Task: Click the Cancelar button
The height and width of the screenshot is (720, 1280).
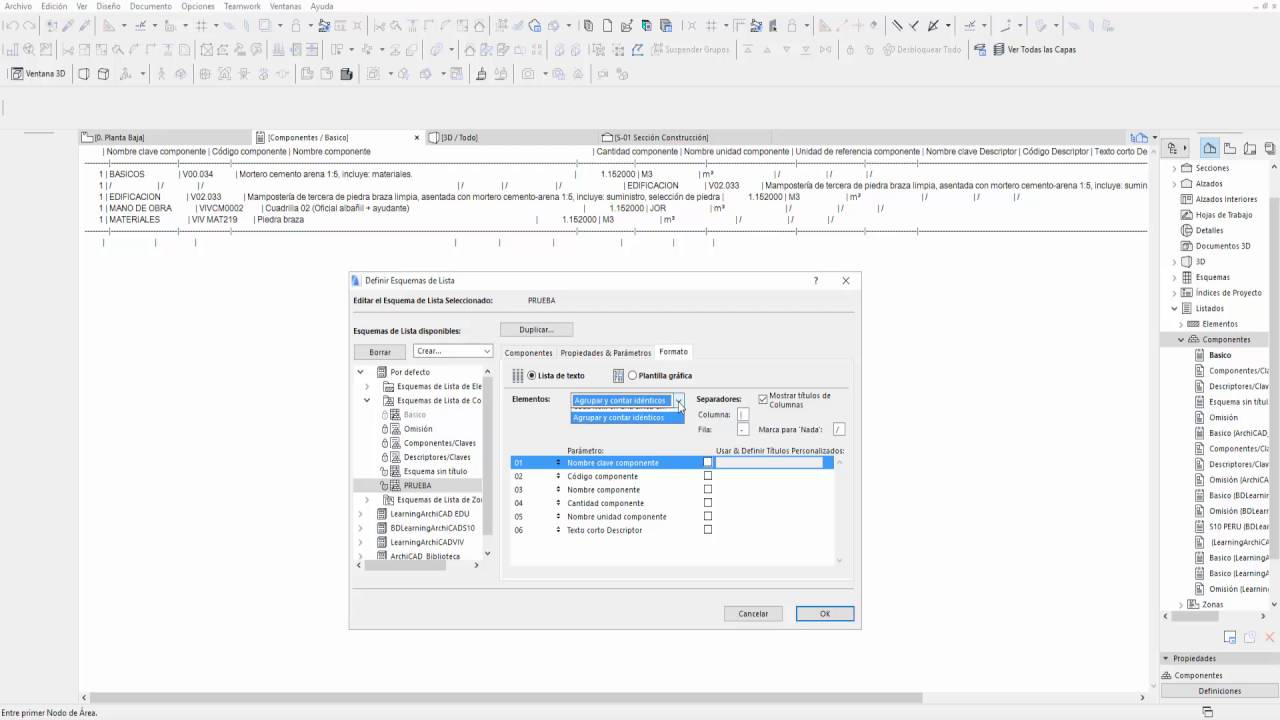Action: [753, 614]
